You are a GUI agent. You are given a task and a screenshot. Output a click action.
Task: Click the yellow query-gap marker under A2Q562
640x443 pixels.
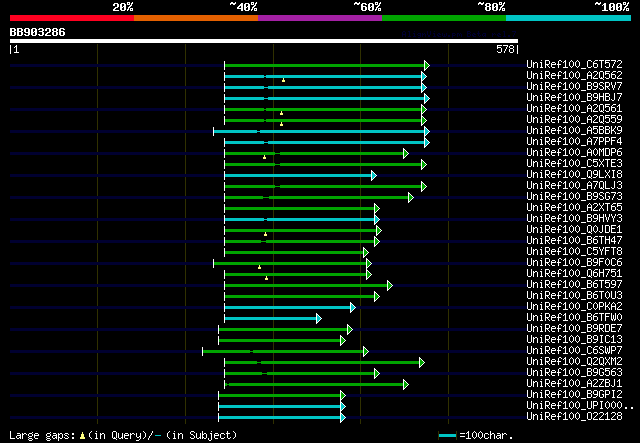(x=283, y=80)
